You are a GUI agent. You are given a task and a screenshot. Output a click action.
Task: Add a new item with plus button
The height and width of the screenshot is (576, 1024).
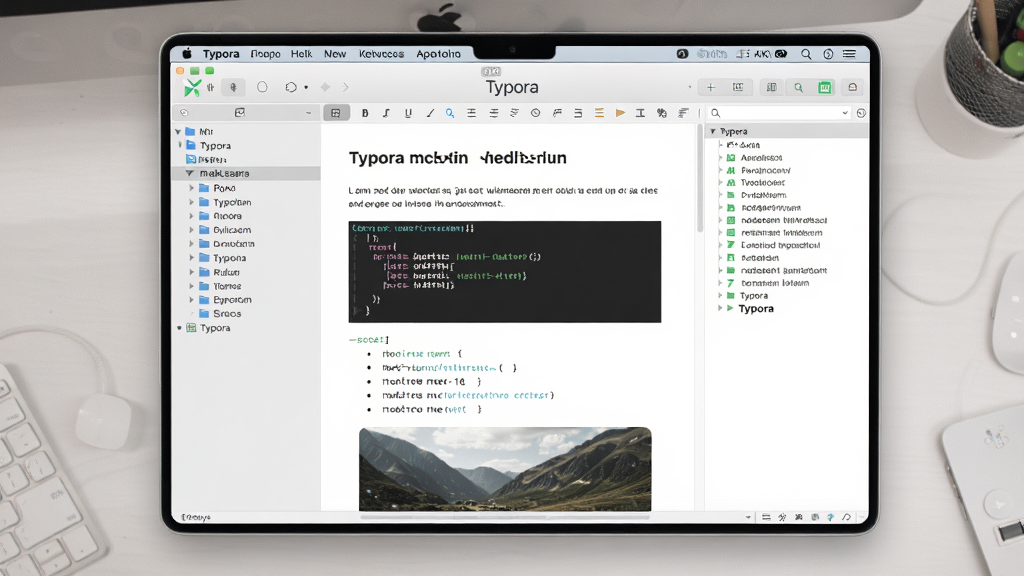tap(711, 88)
